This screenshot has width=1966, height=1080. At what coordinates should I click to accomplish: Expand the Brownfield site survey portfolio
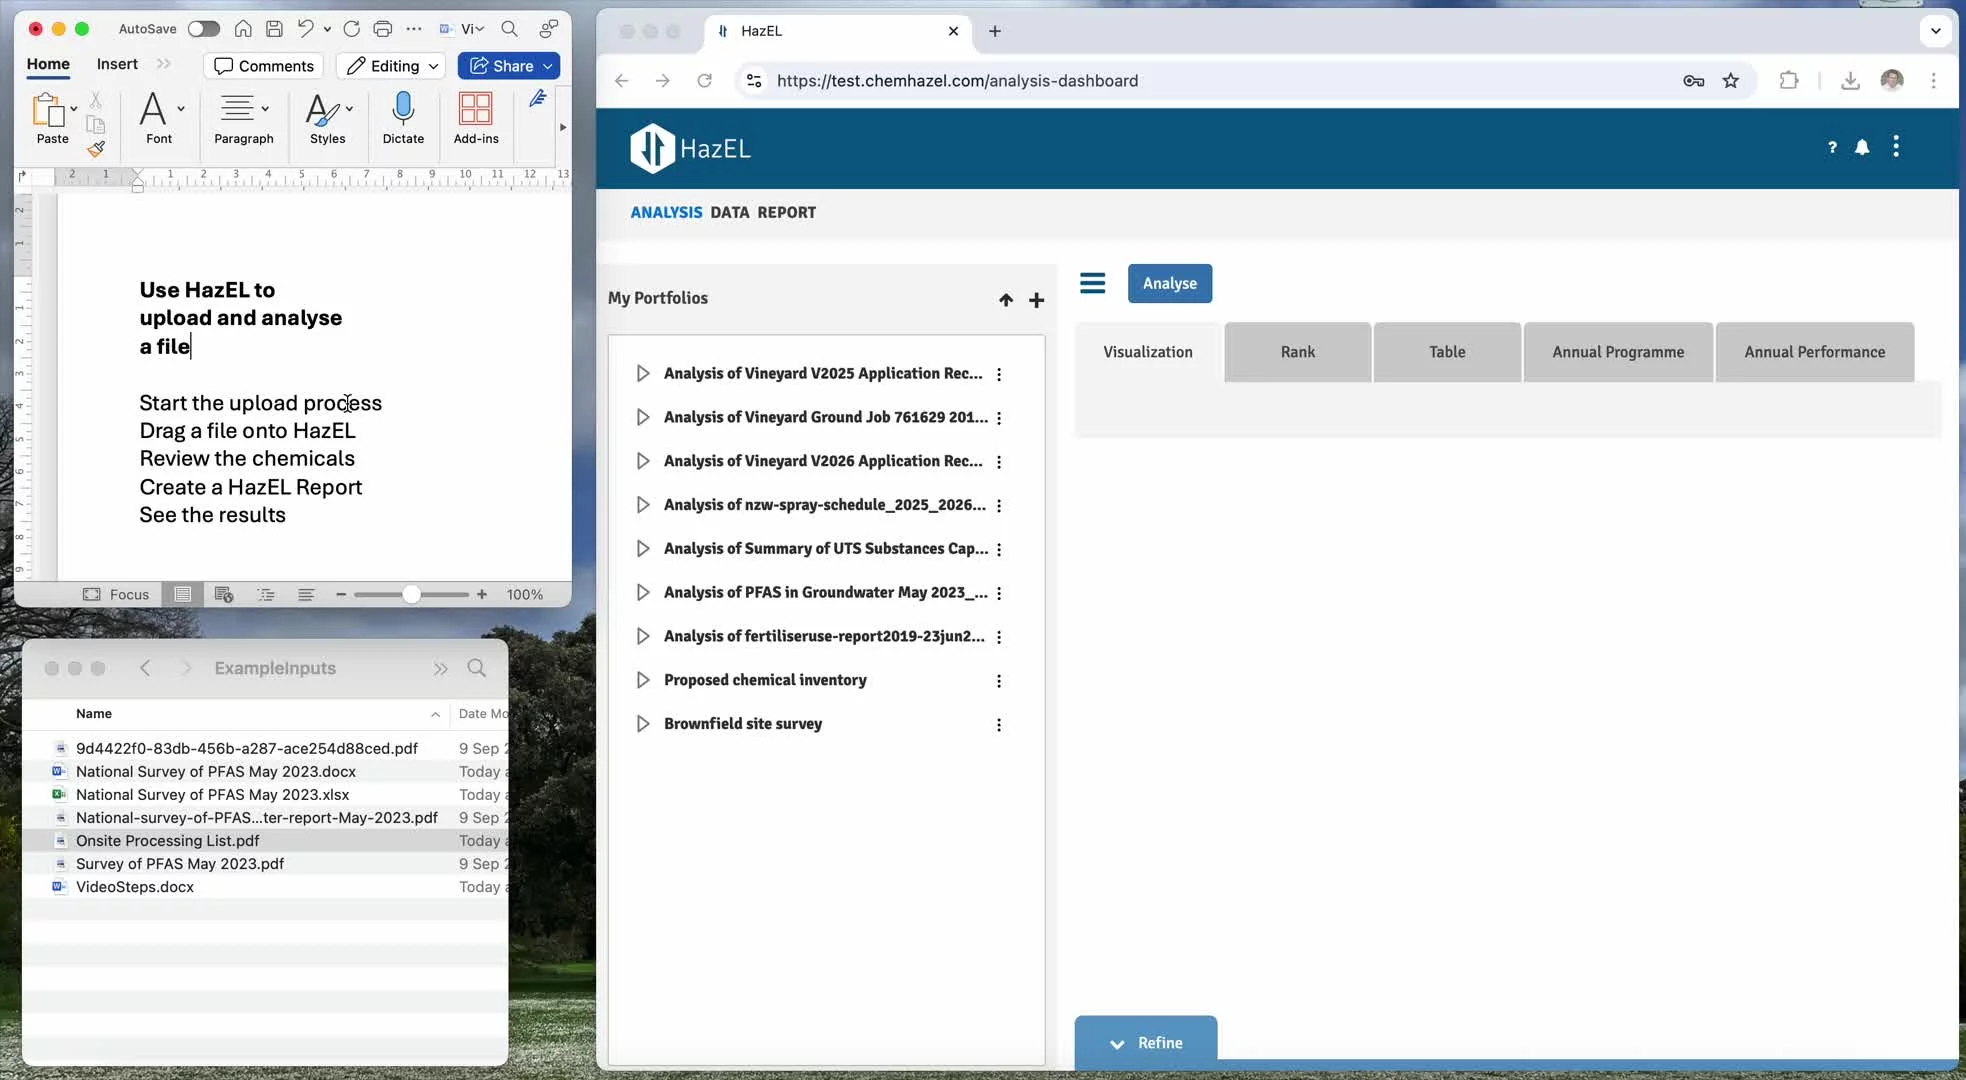pyautogui.click(x=643, y=724)
